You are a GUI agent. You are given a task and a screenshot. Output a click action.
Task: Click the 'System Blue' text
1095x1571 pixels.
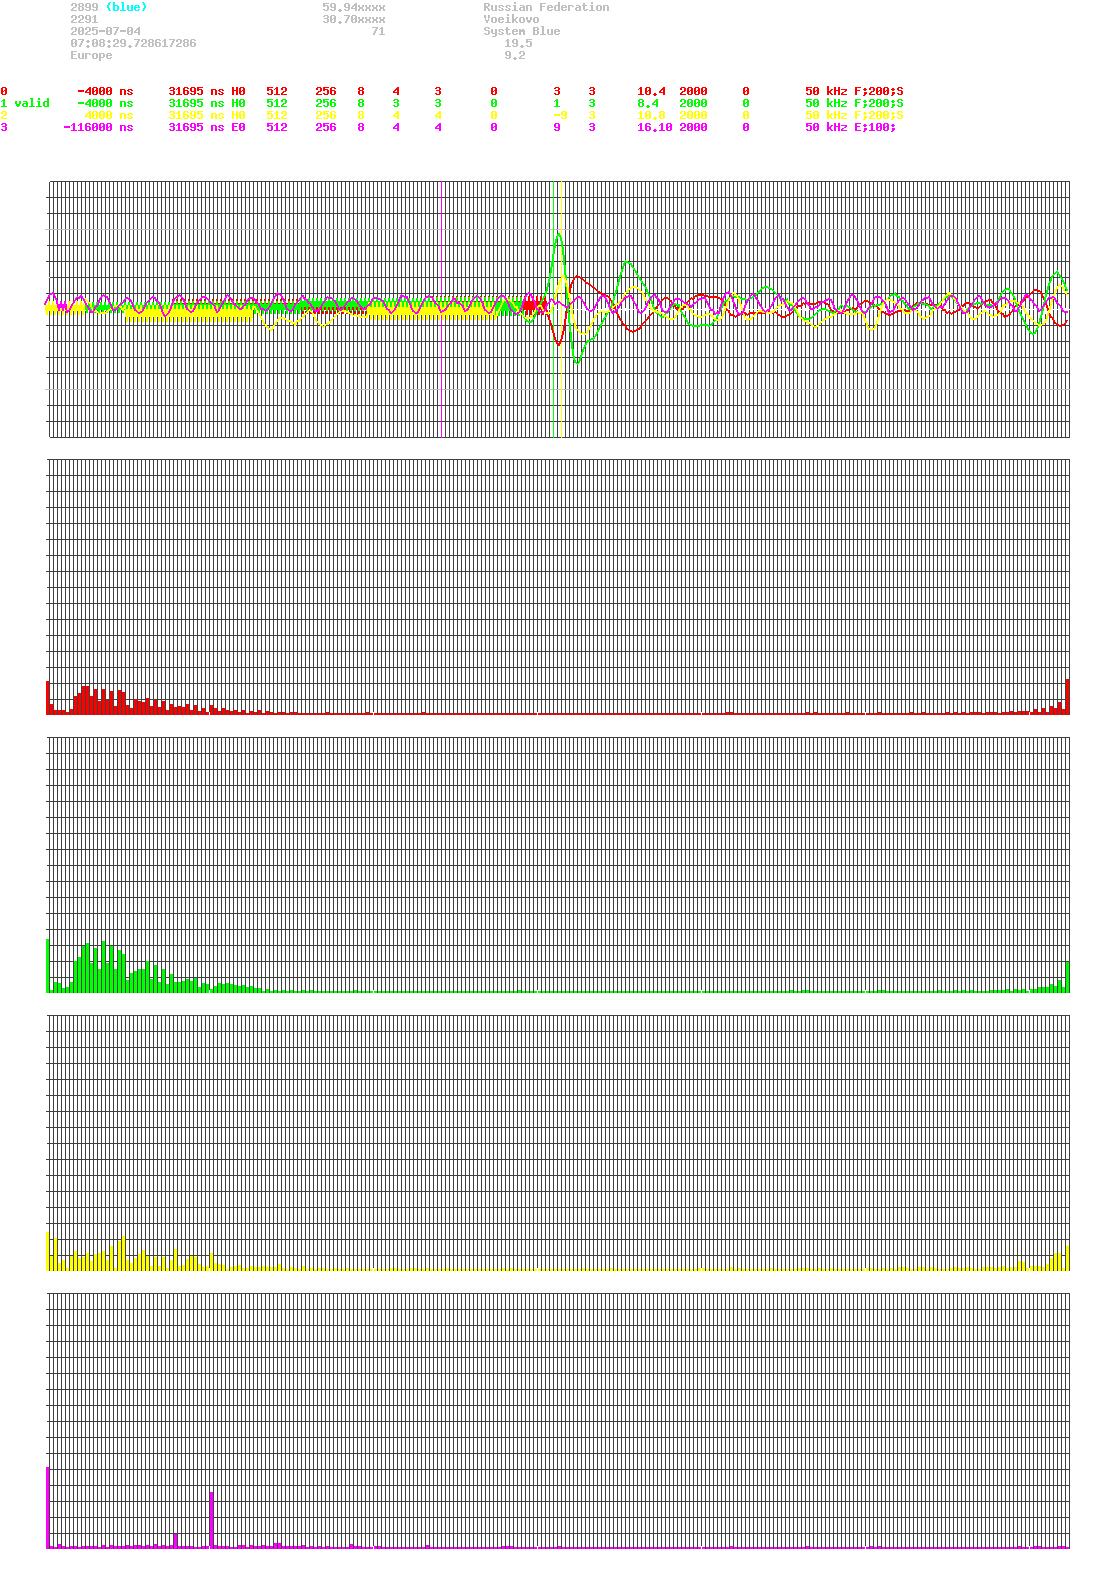tap(522, 31)
